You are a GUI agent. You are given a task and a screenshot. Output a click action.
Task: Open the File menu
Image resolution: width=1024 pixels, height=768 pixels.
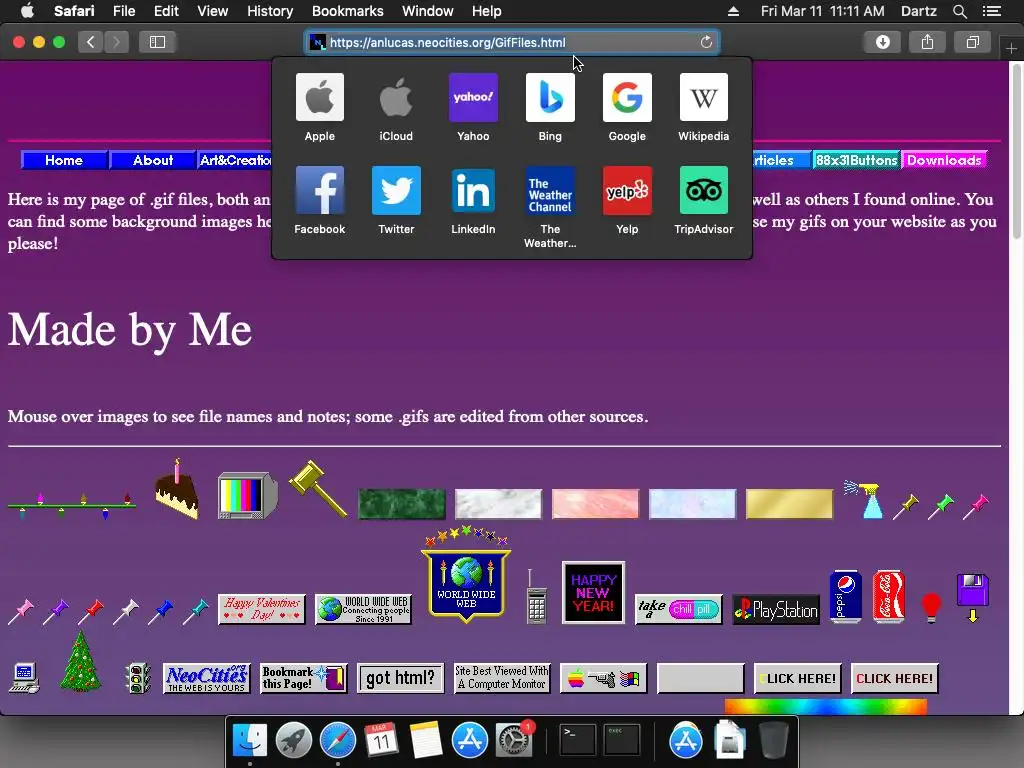[x=123, y=11]
